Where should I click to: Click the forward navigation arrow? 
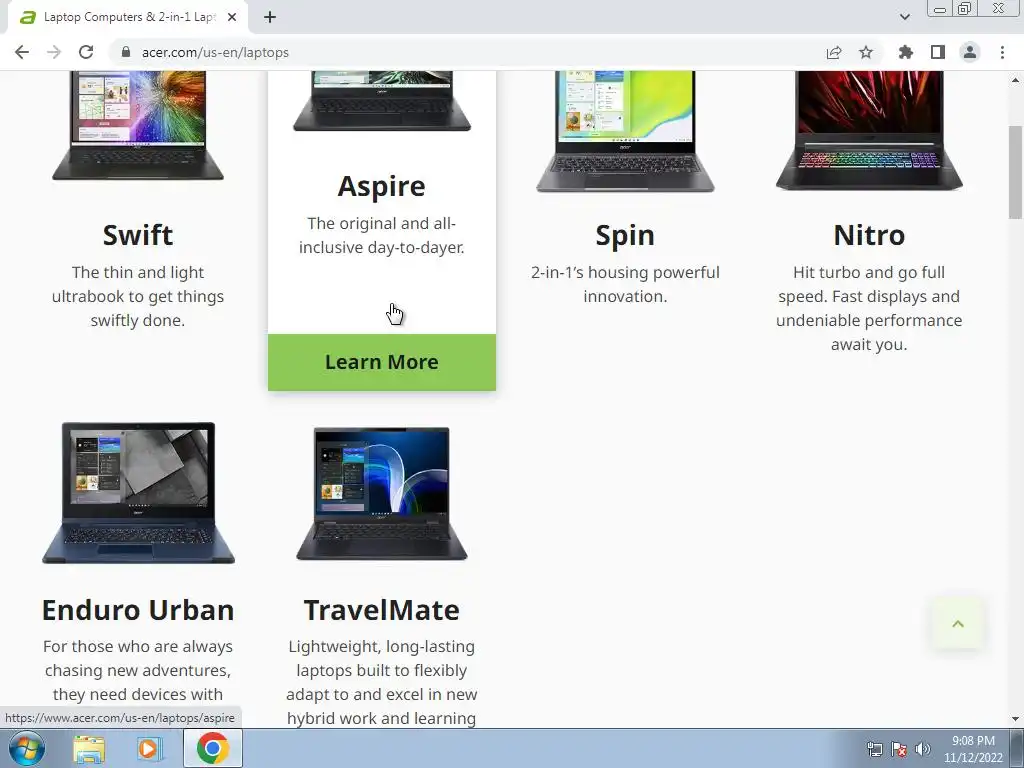click(x=54, y=52)
